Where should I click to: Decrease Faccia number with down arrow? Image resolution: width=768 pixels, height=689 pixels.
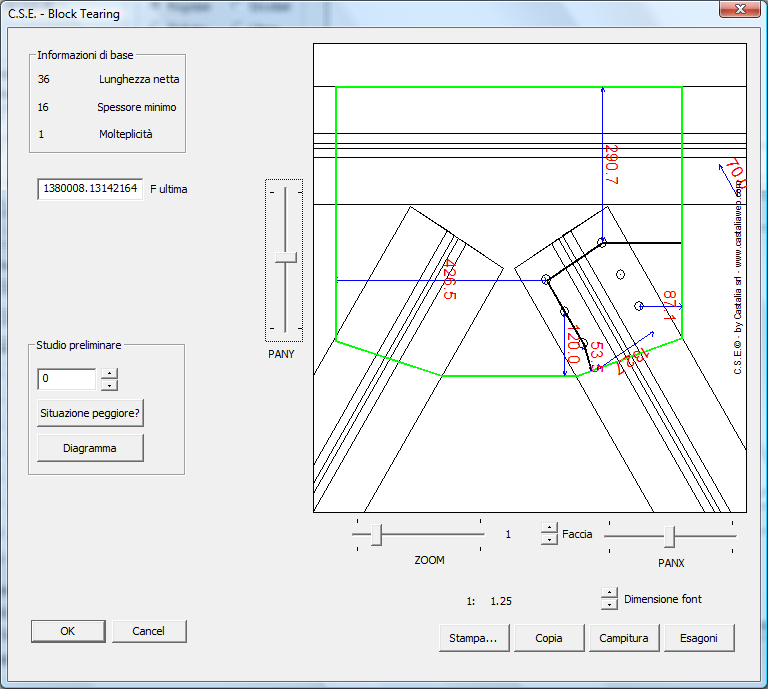pyautogui.click(x=550, y=540)
